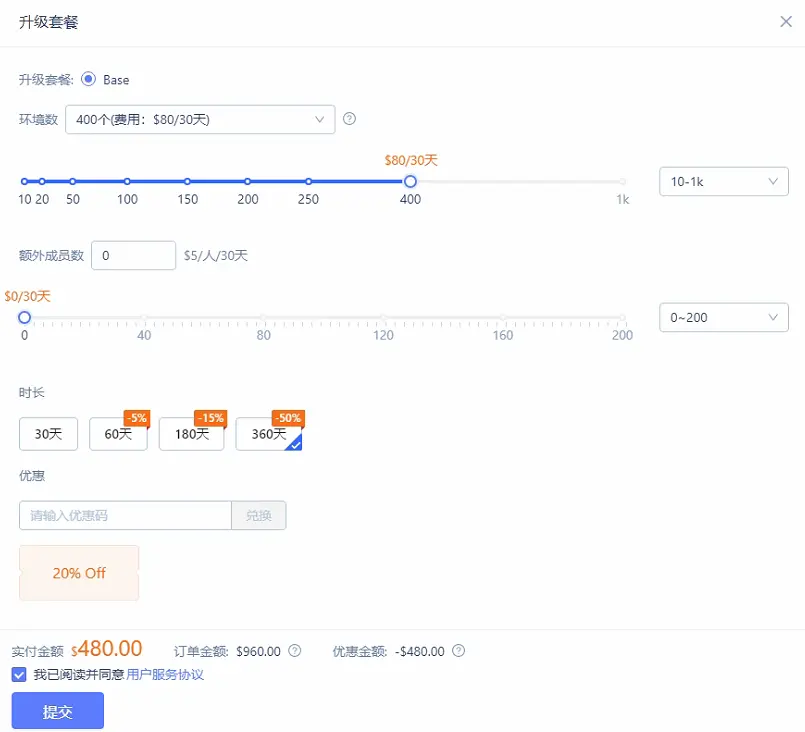This screenshot has width=805, height=732.
Task: Set member slider to 40
Action: (x=144, y=317)
